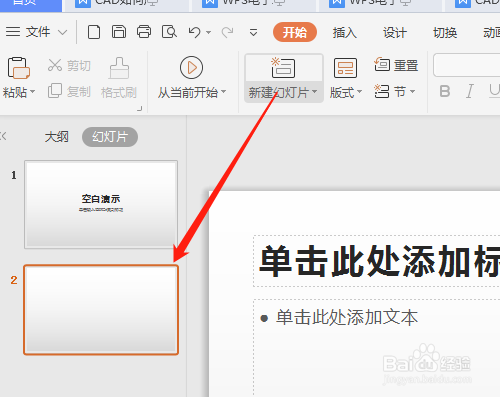Open the 设计 ribbon tab

coord(395,33)
